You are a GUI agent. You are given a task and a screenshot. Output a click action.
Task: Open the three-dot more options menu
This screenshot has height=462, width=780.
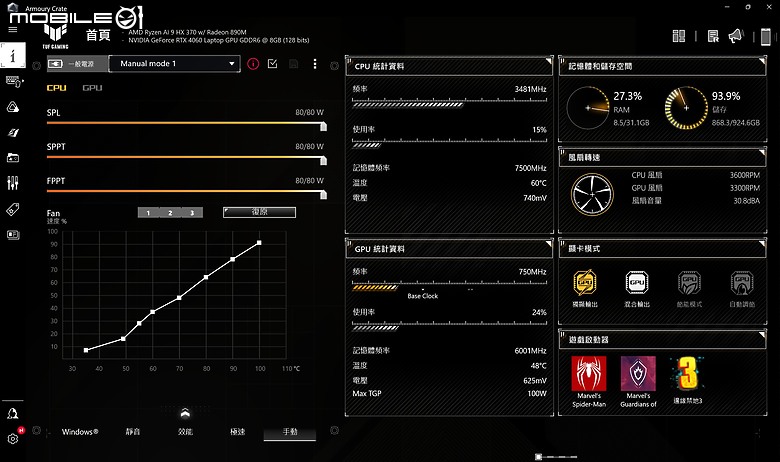coord(314,64)
